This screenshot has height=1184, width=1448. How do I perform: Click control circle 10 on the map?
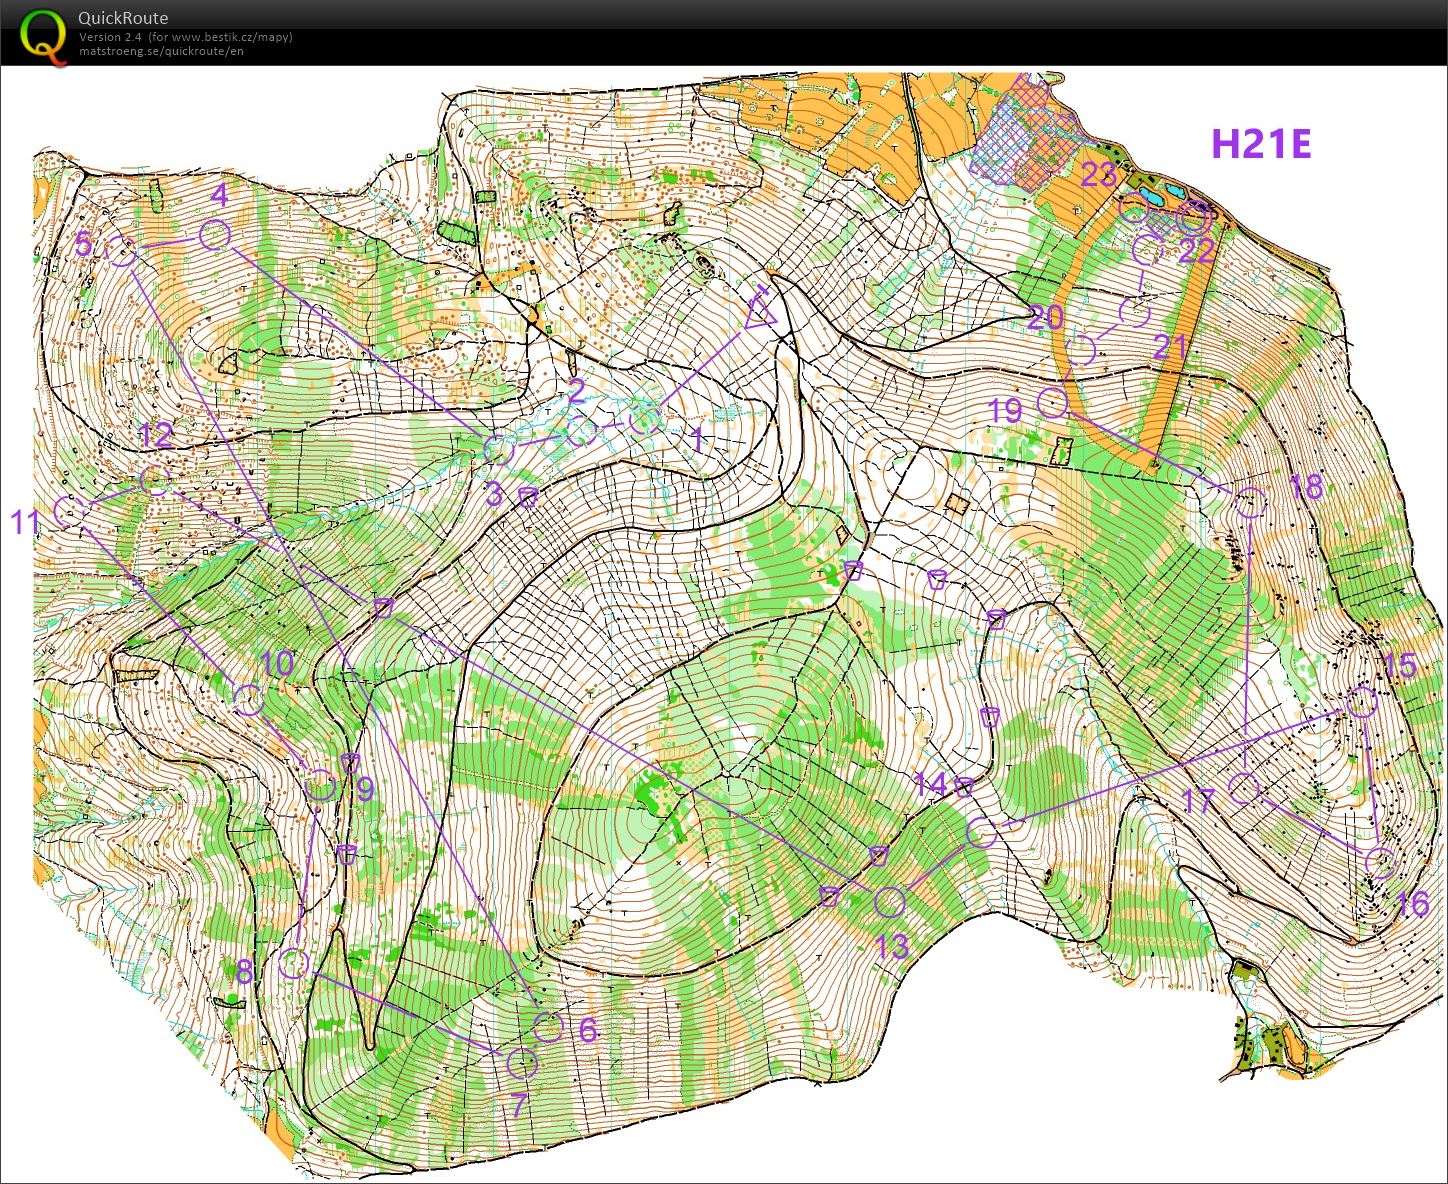[x=248, y=699]
